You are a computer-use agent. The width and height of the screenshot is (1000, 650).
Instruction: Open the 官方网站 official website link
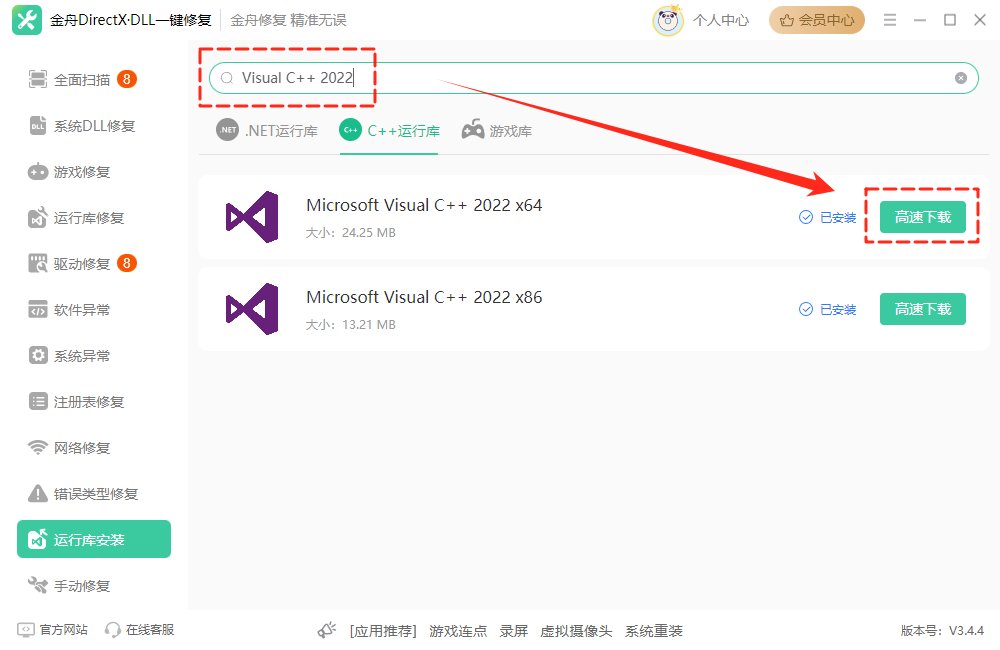coord(52,630)
